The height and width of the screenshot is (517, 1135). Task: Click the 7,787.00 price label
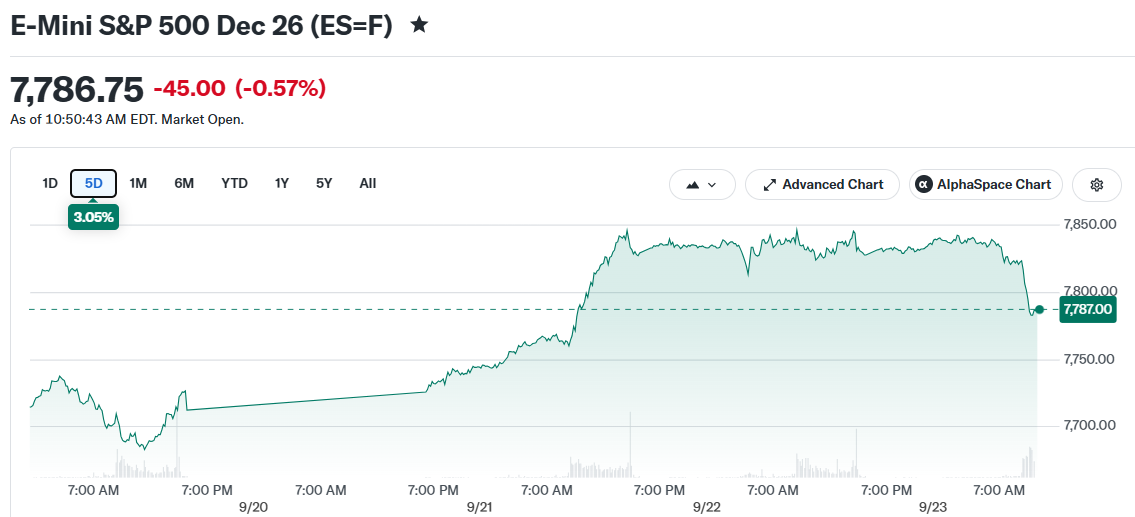point(1087,310)
